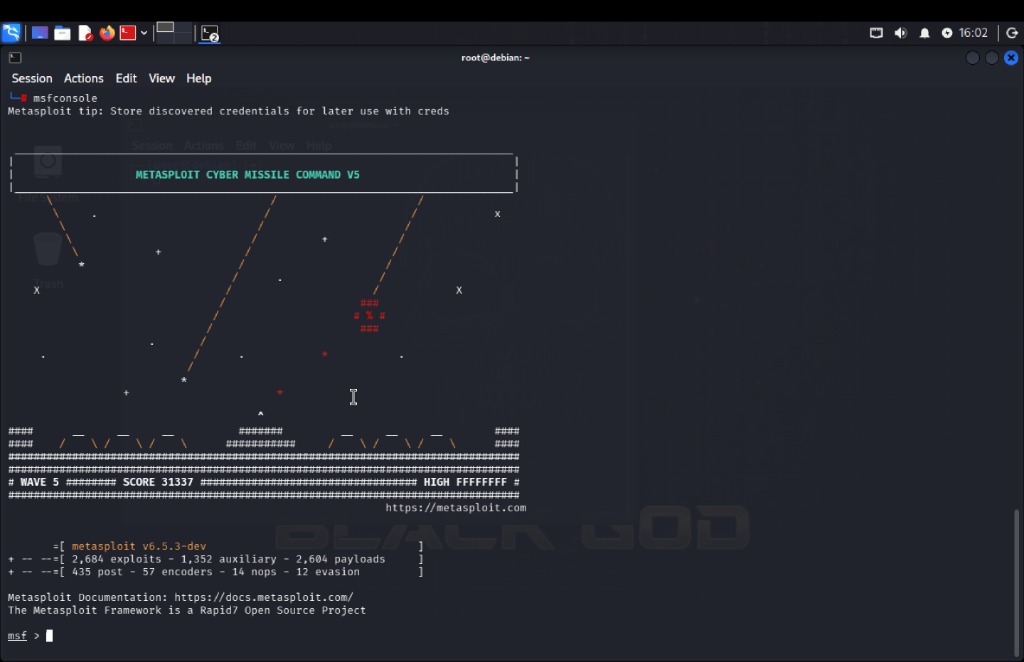Launch the file manager from the panel
The image size is (1024, 662).
[x=62, y=33]
